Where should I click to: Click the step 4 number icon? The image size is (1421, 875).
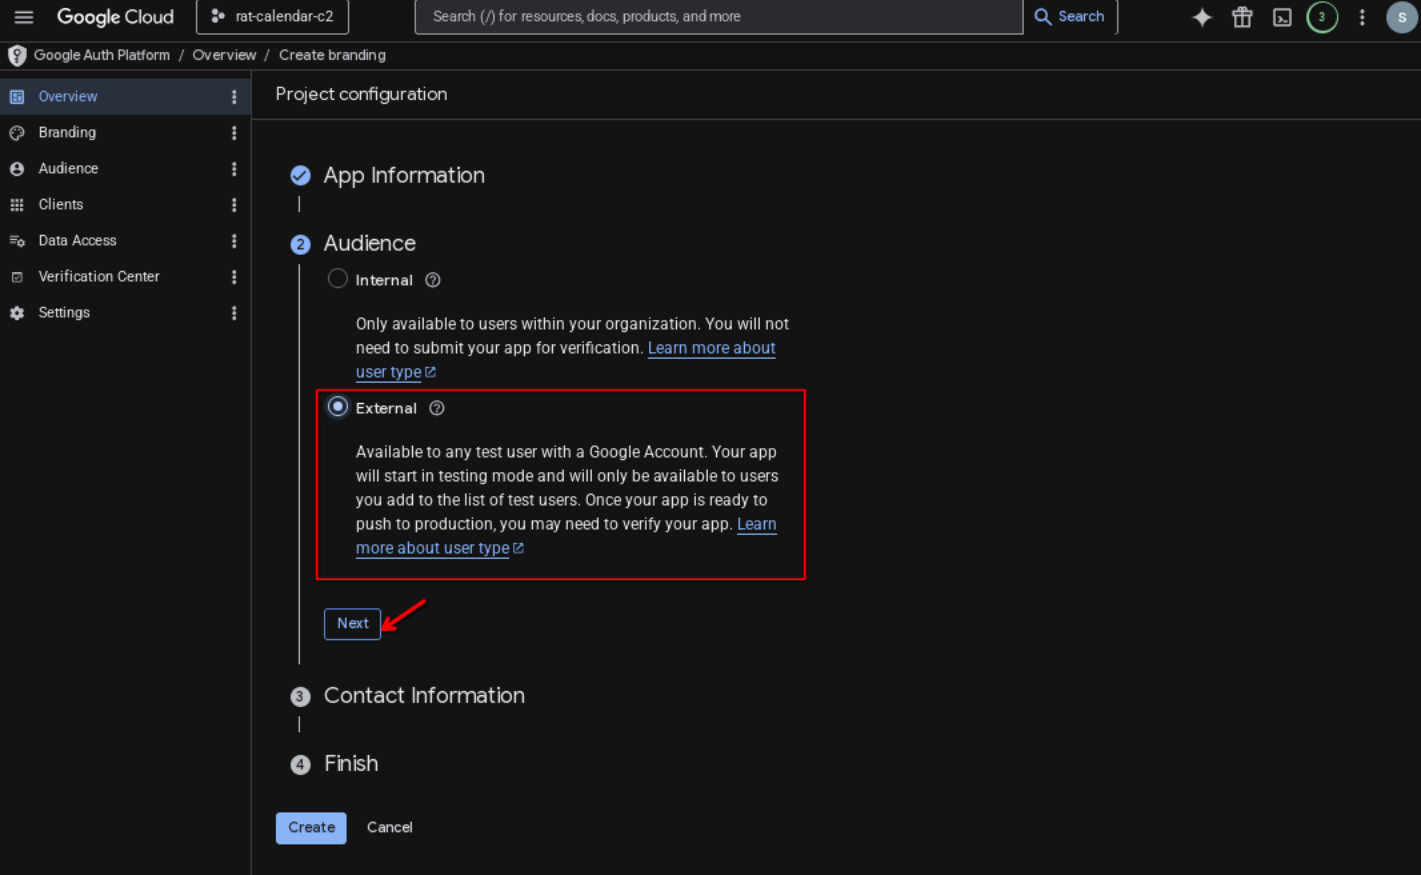pyautogui.click(x=300, y=765)
